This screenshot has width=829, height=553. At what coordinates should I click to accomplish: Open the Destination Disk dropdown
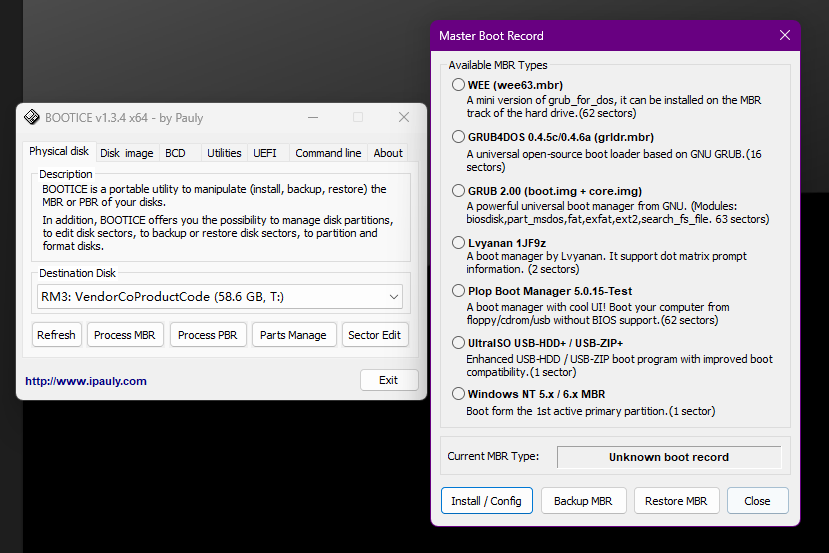pos(220,297)
